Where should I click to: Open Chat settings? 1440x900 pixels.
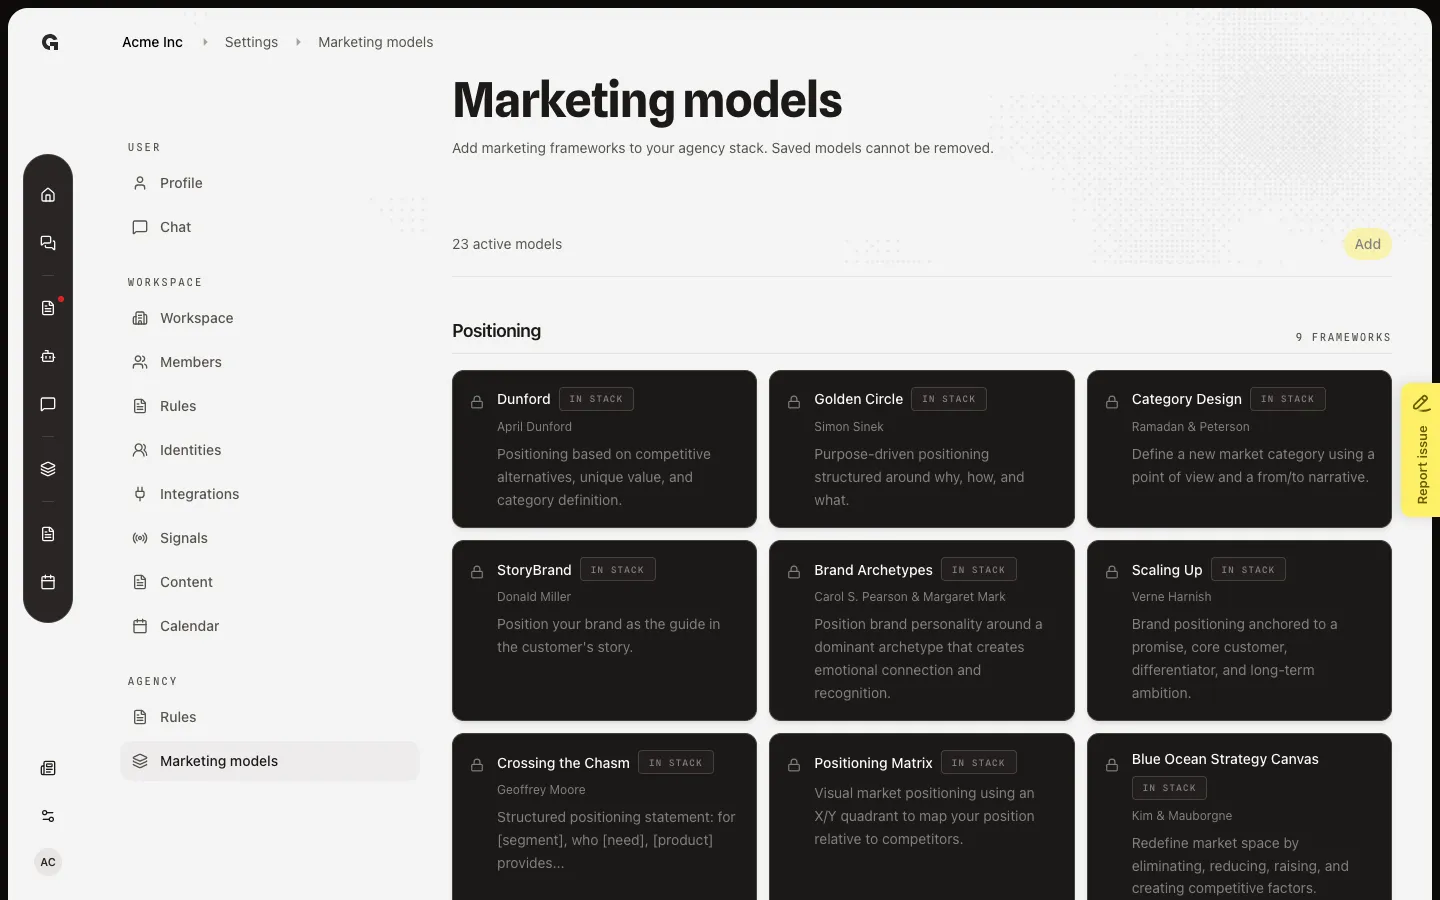click(x=270, y=227)
